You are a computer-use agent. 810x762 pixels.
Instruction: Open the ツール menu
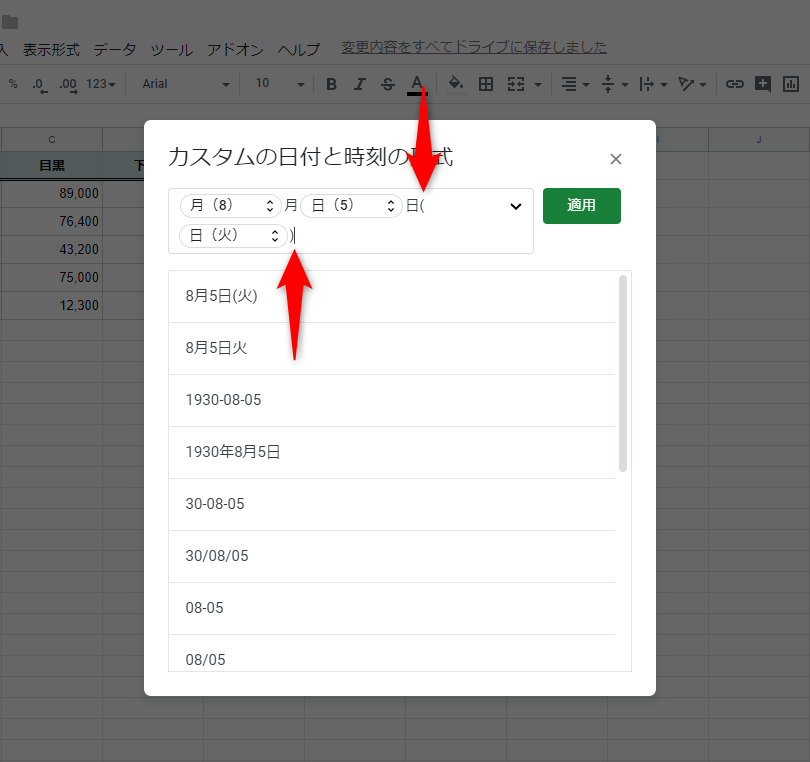pyautogui.click(x=172, y=50)
